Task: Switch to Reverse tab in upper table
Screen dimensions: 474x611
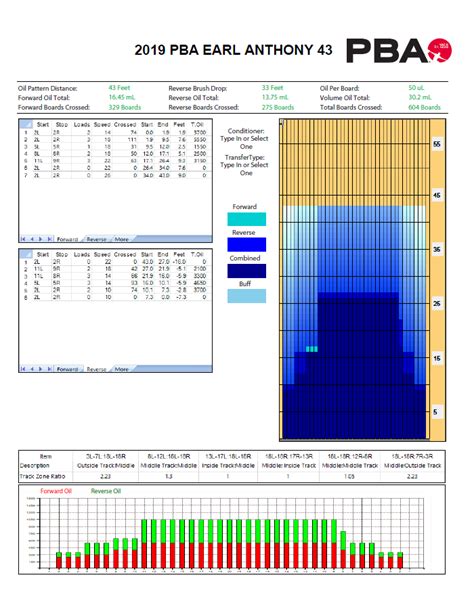Action: tap(96, 239)
